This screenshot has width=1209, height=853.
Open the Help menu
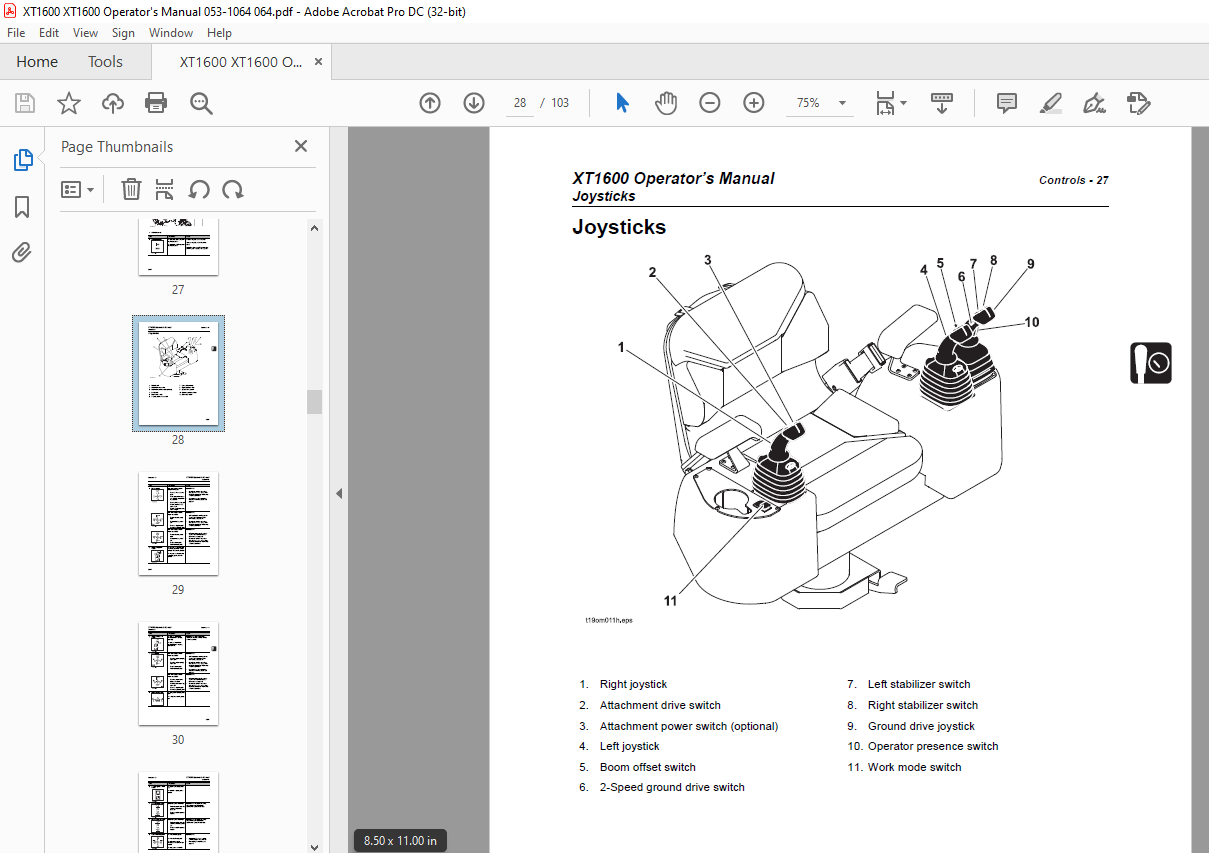point(219,33)
